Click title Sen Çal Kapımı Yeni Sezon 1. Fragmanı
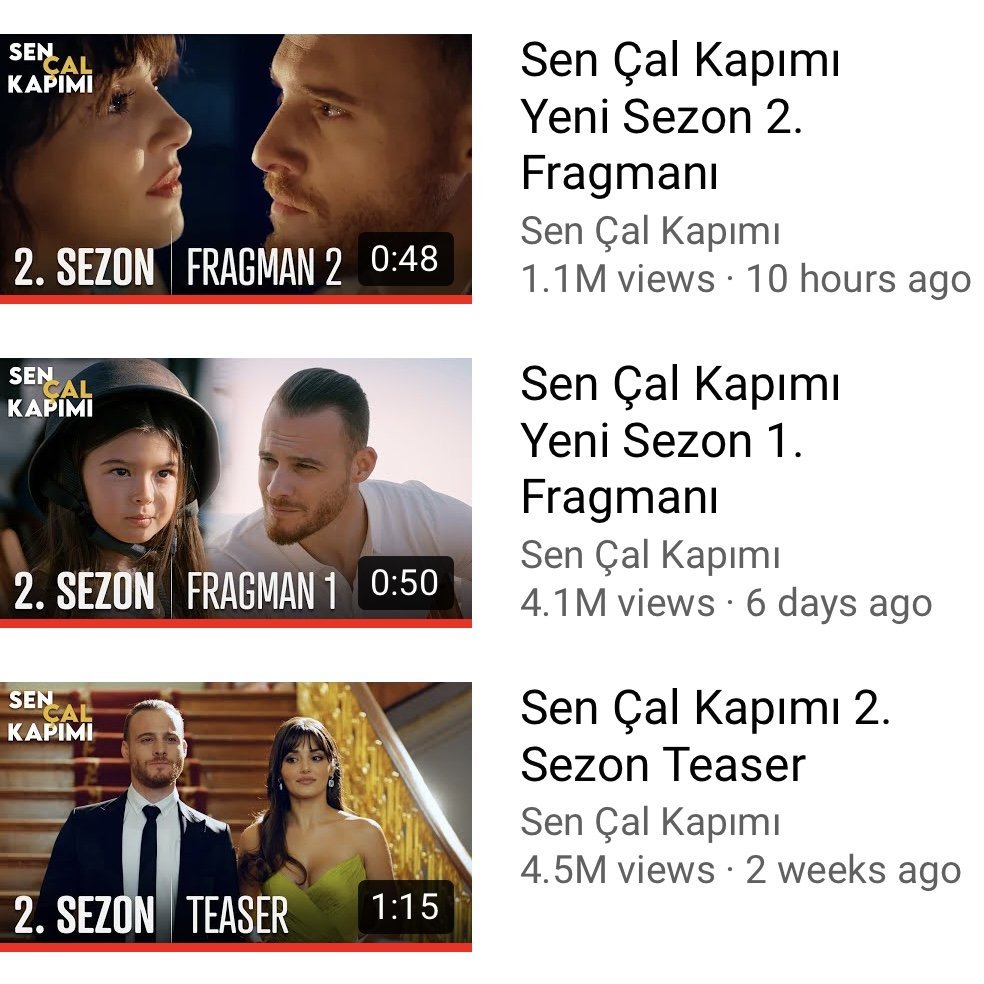 click(680, 440)
